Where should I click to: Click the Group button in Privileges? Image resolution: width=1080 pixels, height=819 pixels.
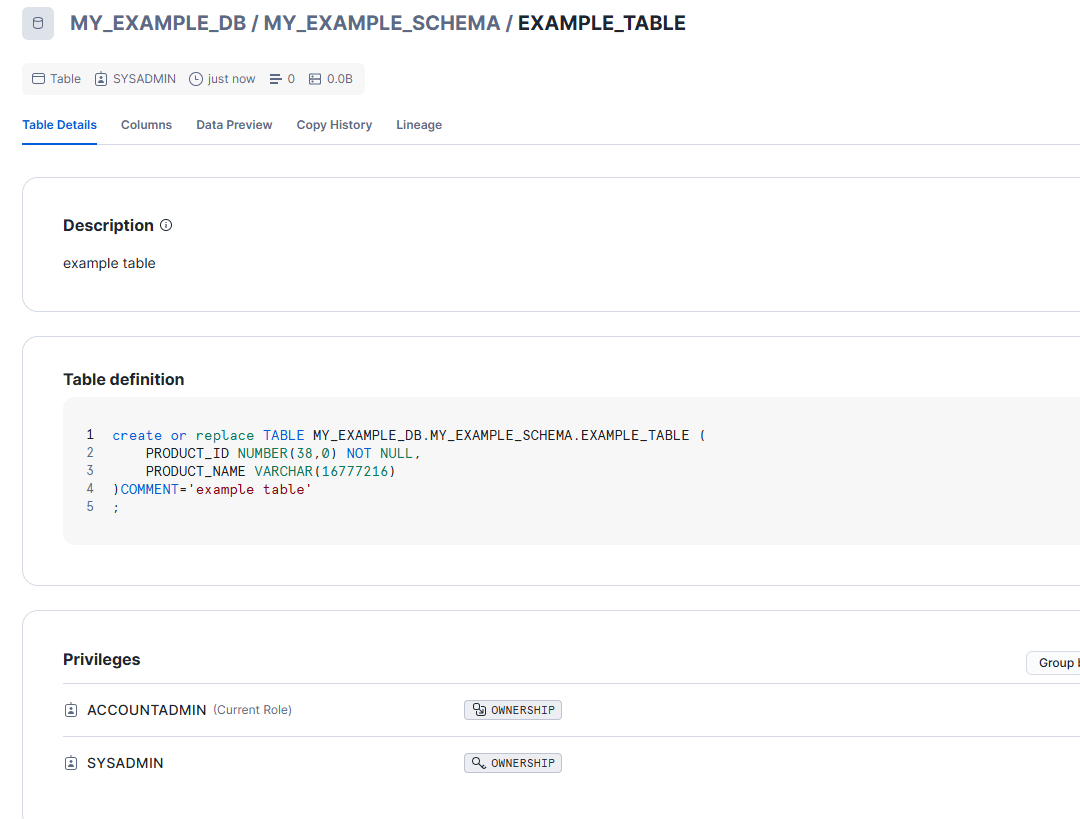click(1053, 663)
